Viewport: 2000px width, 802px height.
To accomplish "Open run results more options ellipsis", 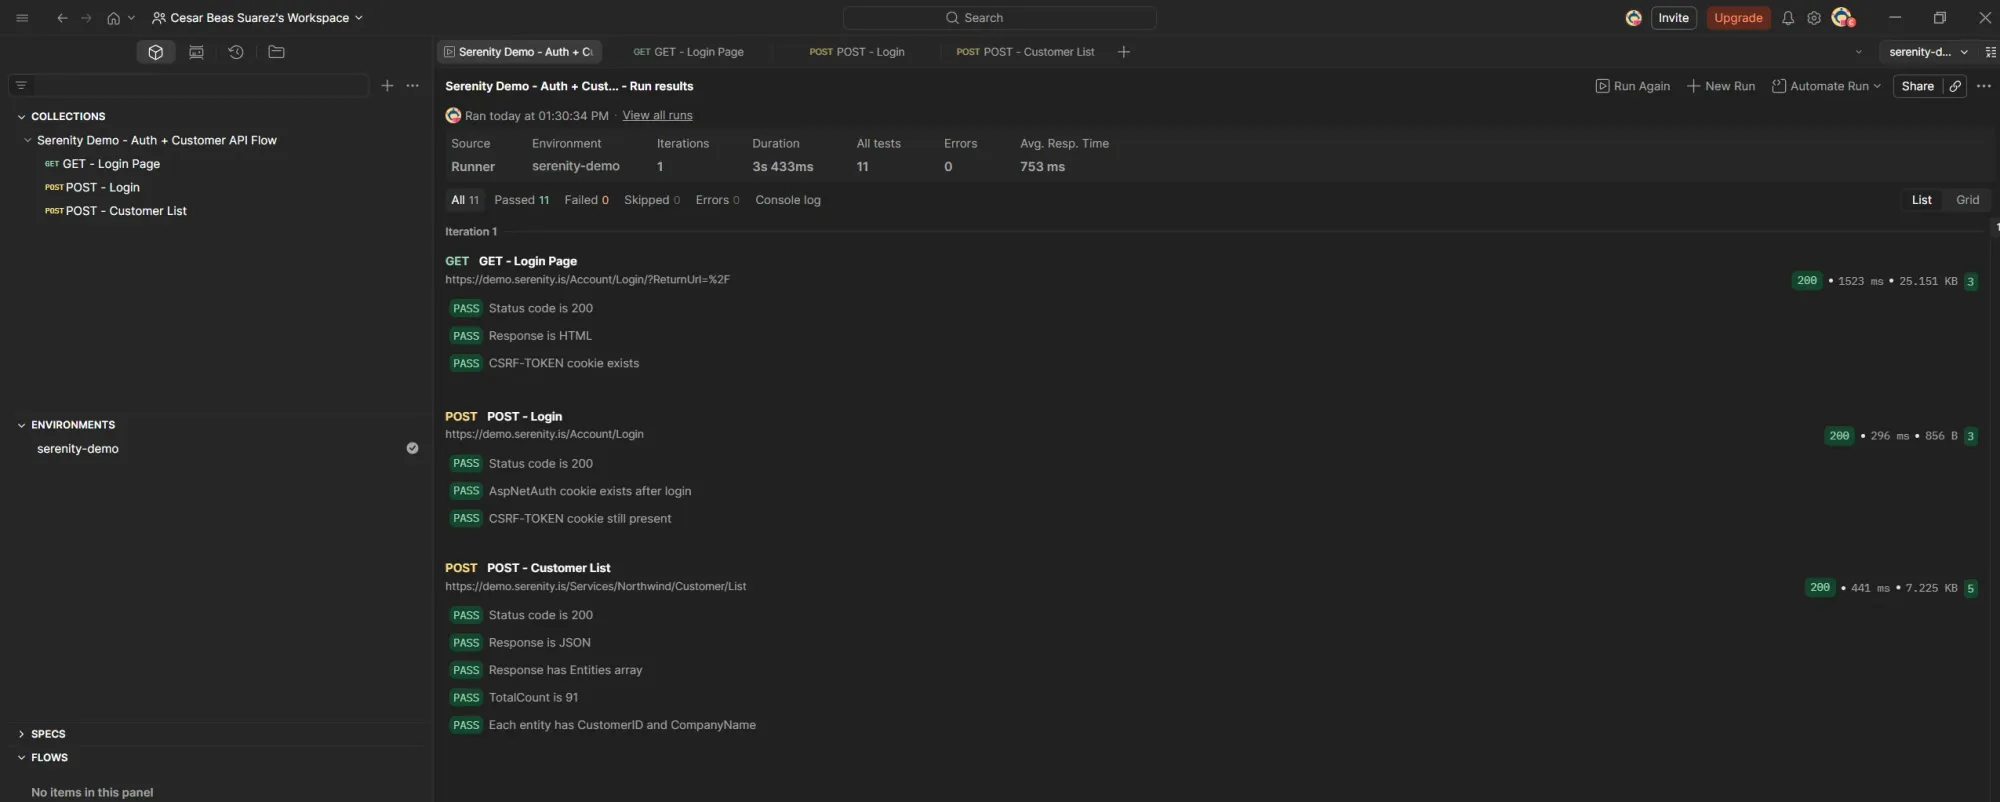I will pyautogui.click(x=1984, y=86).
